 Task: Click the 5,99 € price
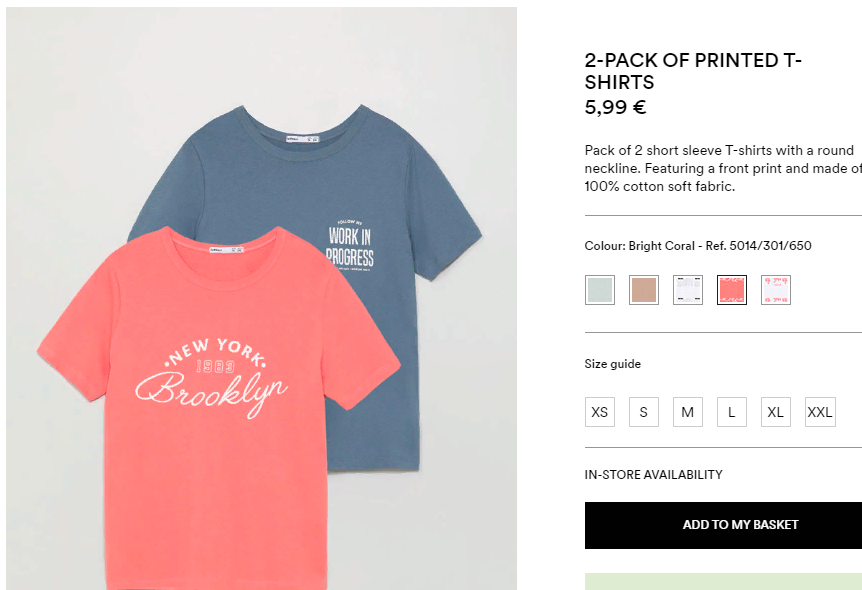click(615, 108)
